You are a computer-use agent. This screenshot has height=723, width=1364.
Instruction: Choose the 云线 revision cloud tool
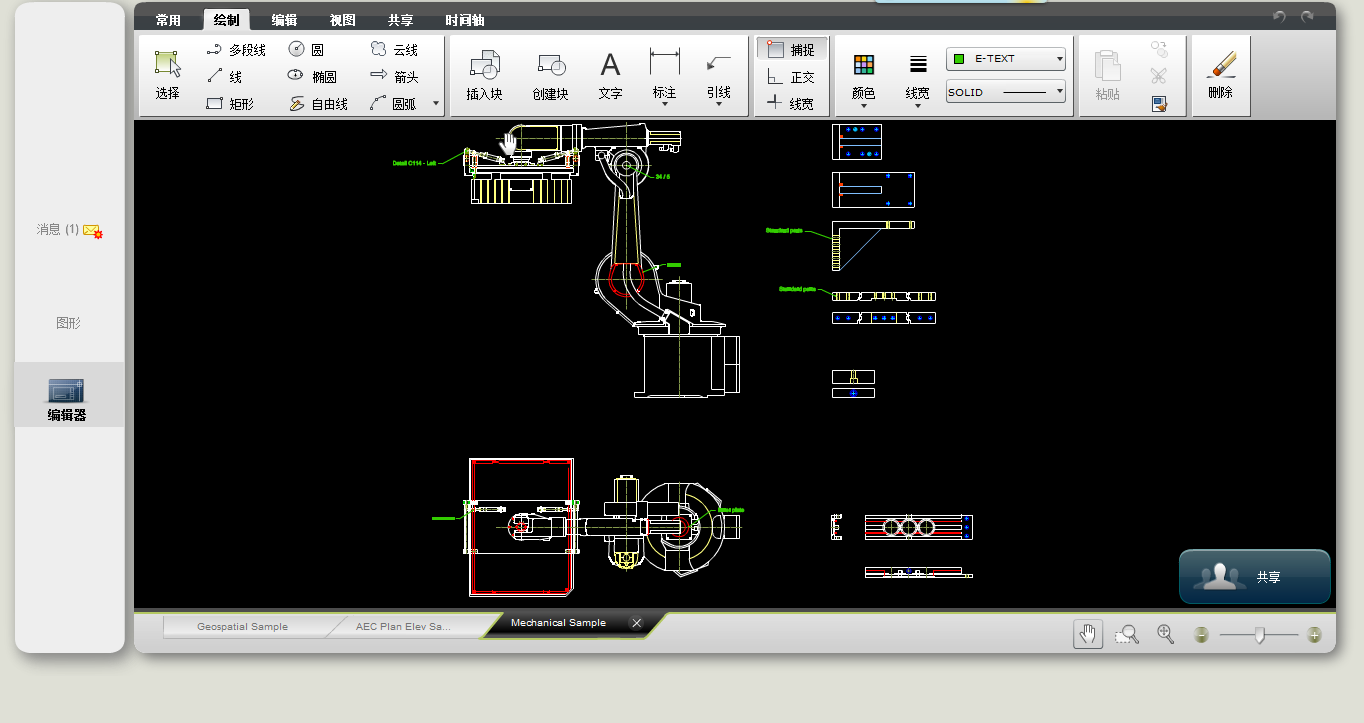point(393,49)
